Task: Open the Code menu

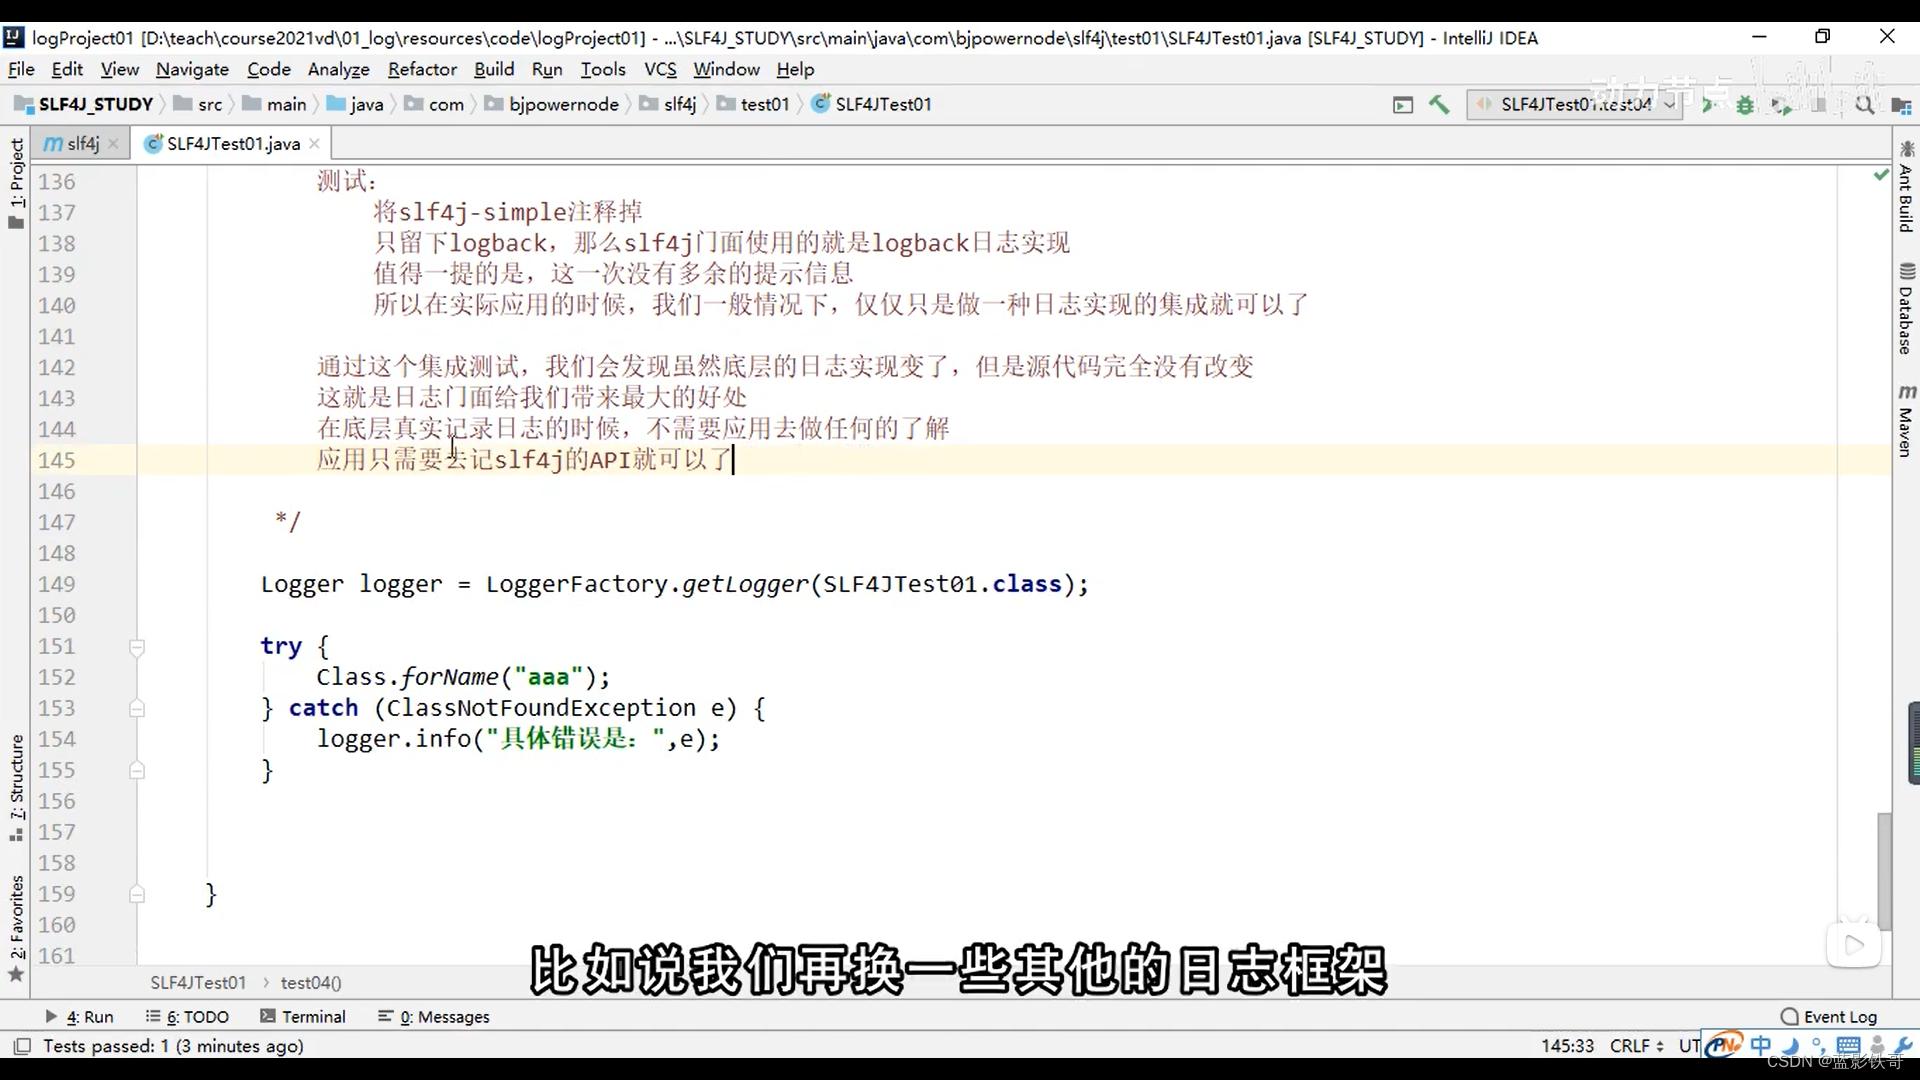Action: point(269,69)
